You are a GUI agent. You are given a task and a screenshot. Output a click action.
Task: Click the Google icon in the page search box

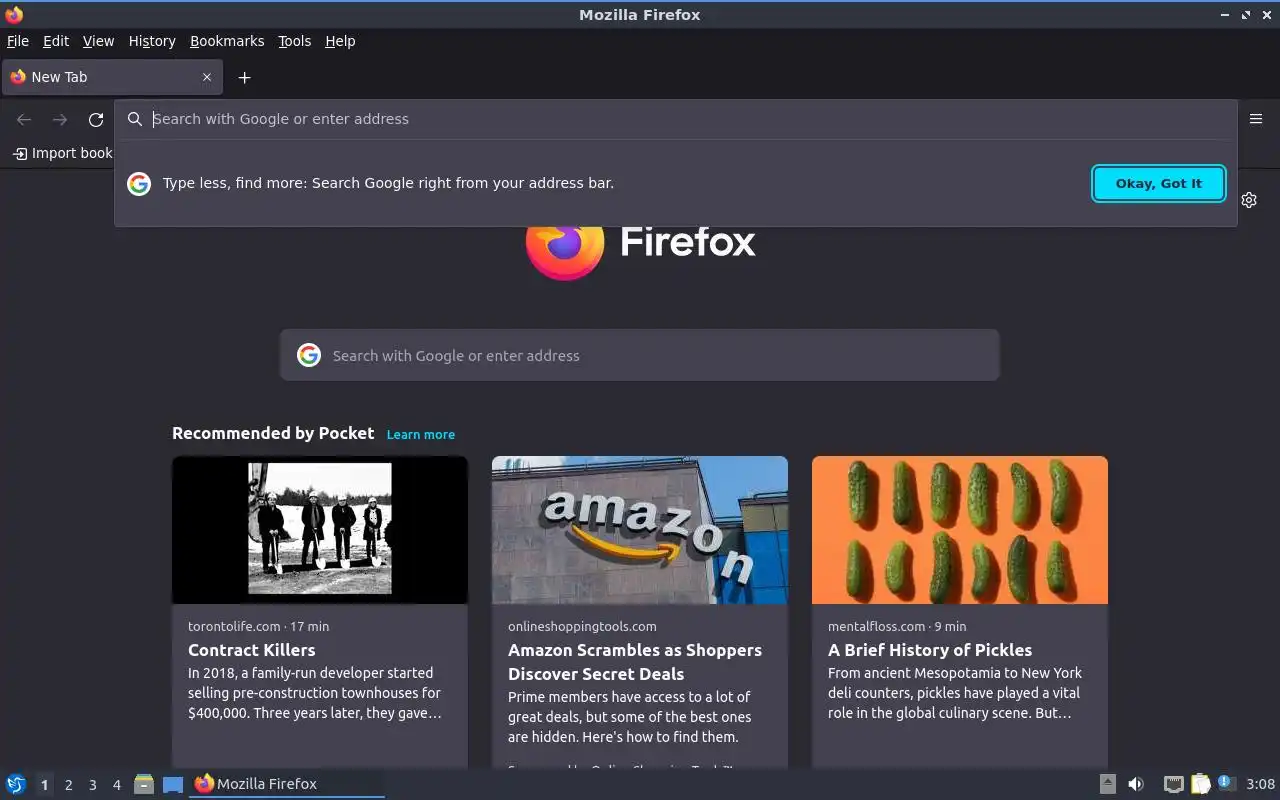(x=309, y=355)
